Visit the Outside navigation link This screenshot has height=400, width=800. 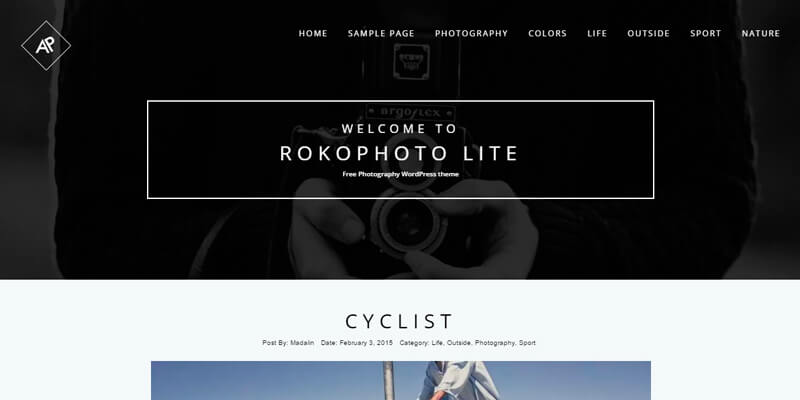(x=648, y=34)
